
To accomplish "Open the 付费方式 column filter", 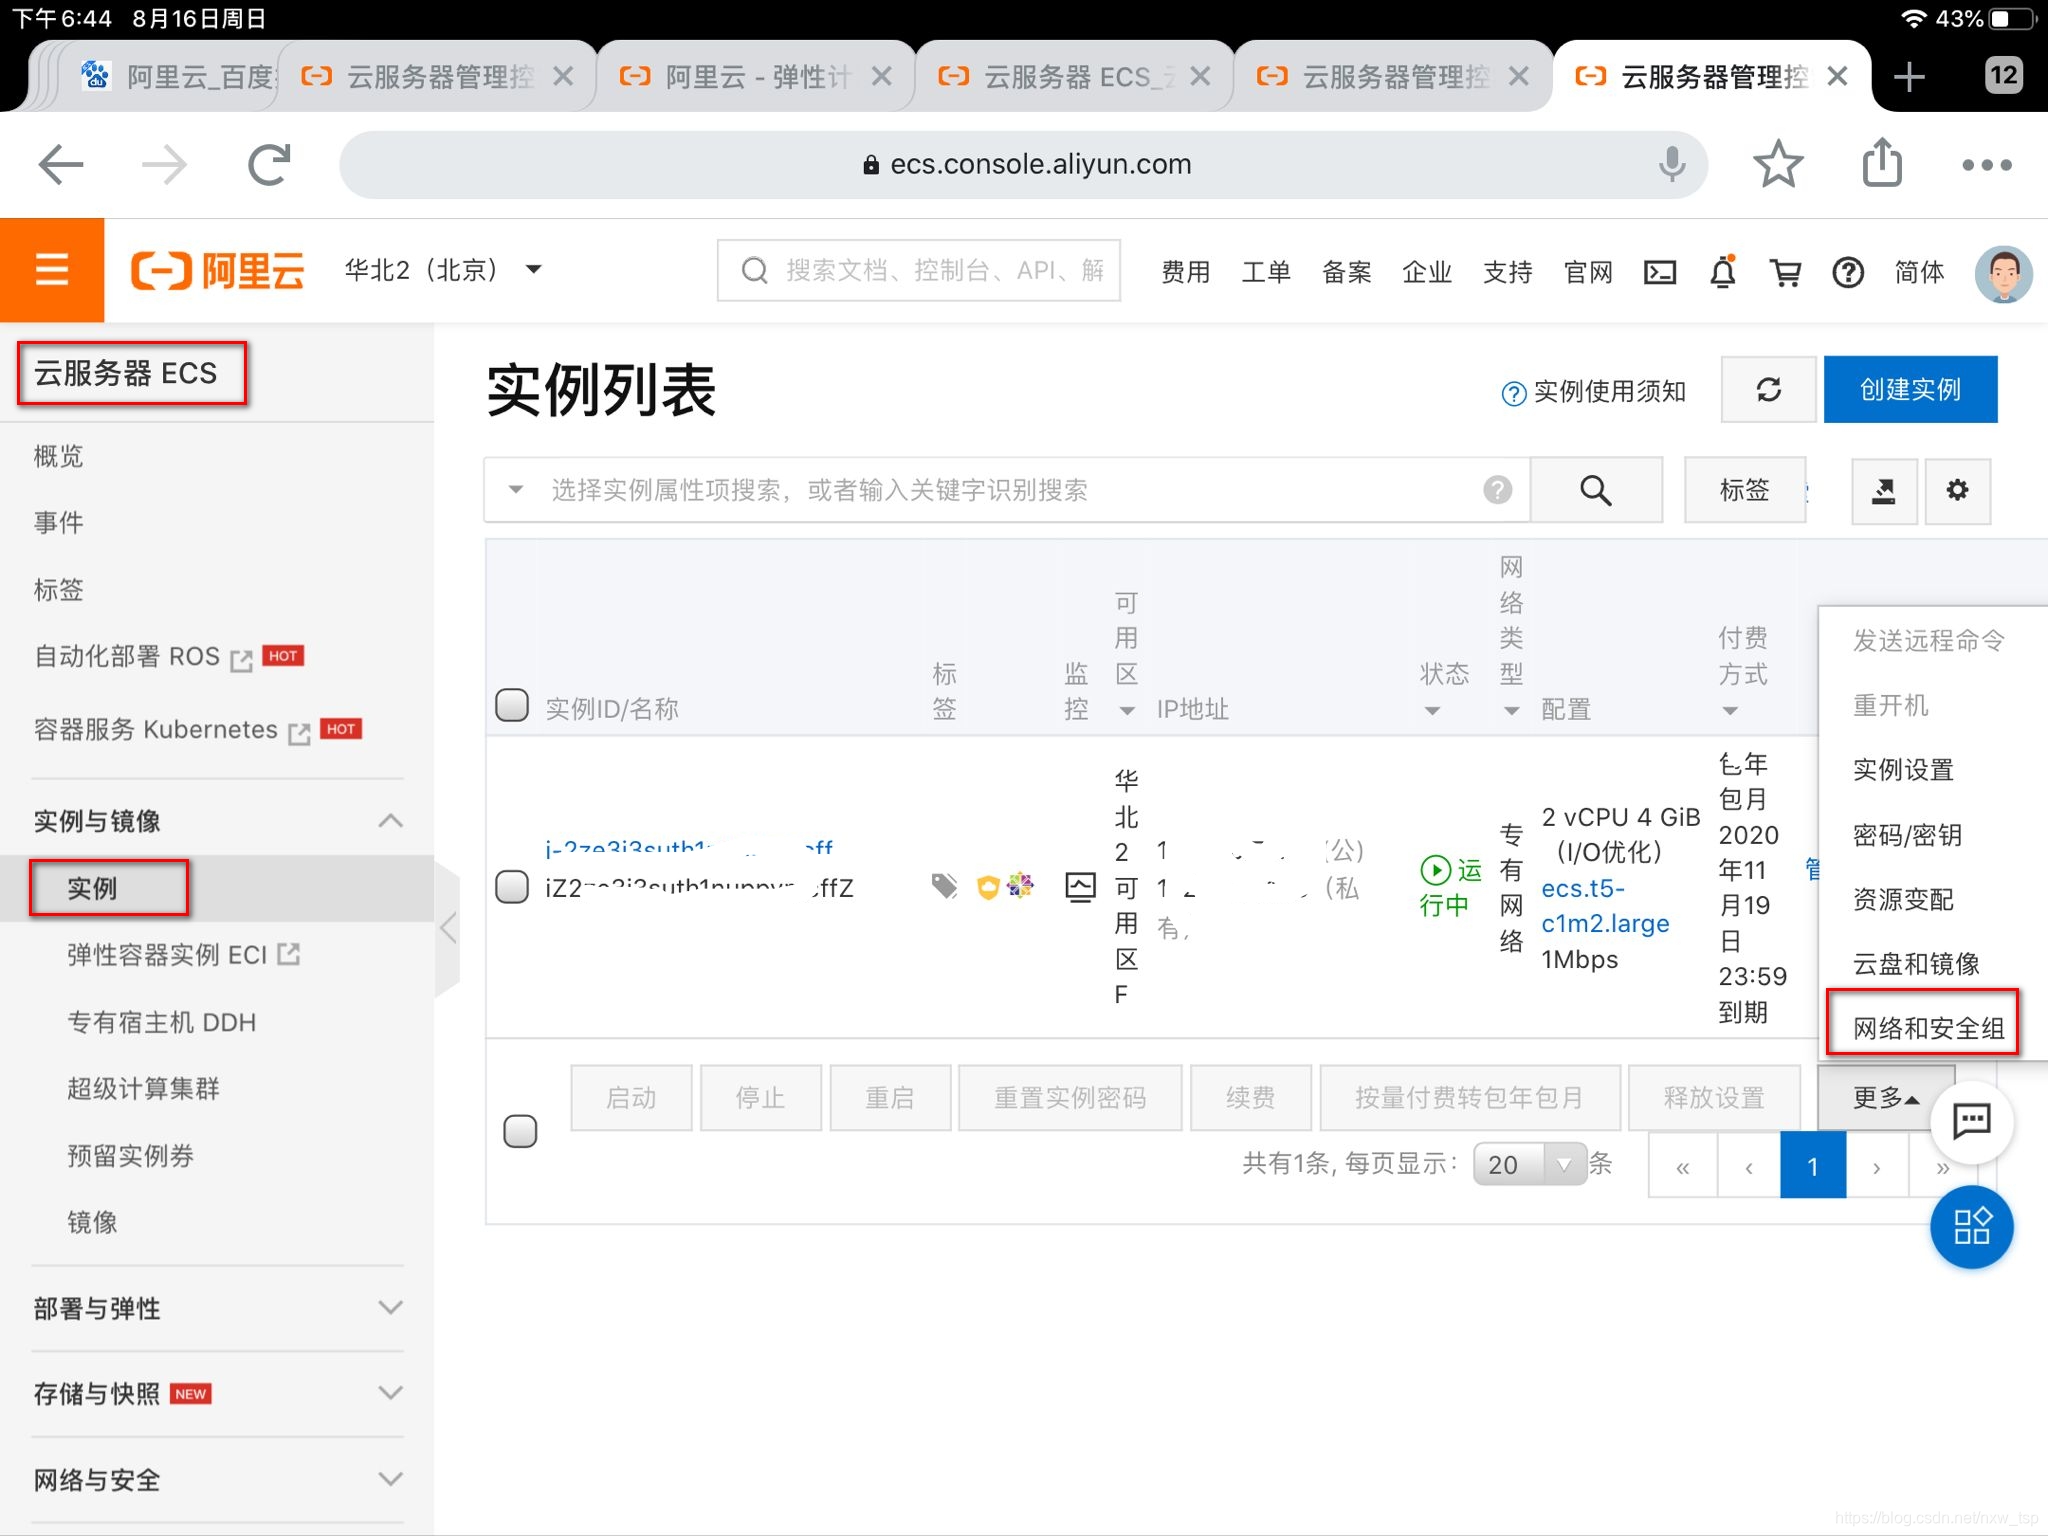I will tap(1730, 711).
